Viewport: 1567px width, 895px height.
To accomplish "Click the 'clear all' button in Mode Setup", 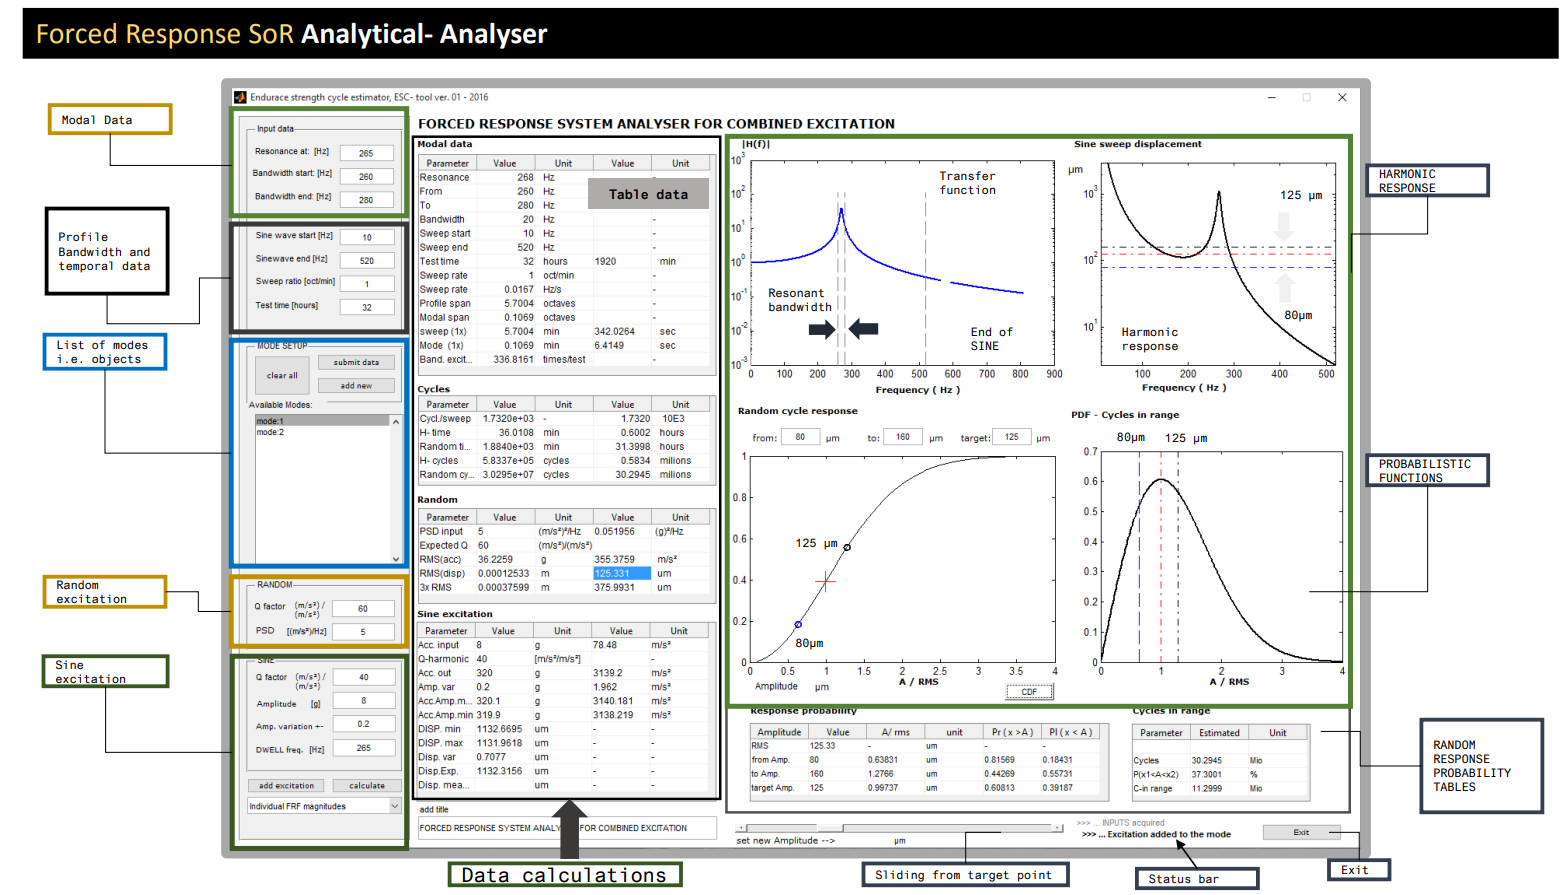I will coord(282,375).
